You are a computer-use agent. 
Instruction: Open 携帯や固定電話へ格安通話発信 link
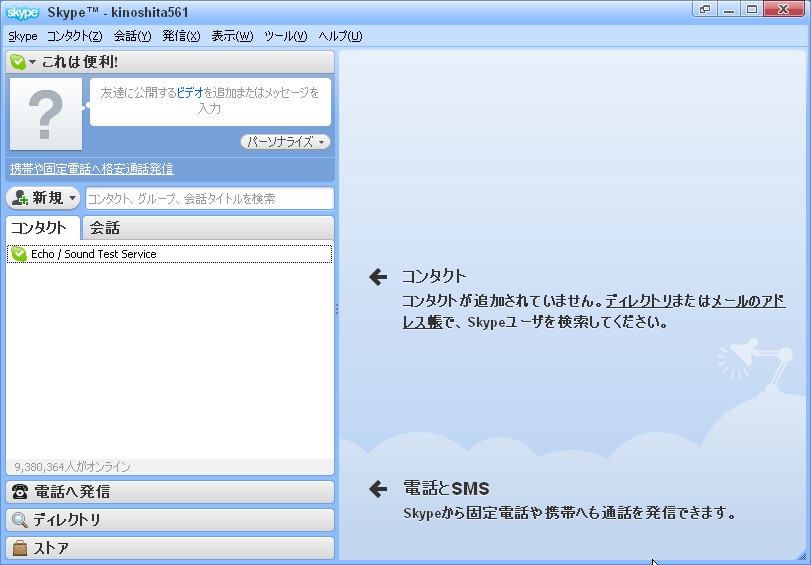92,169
